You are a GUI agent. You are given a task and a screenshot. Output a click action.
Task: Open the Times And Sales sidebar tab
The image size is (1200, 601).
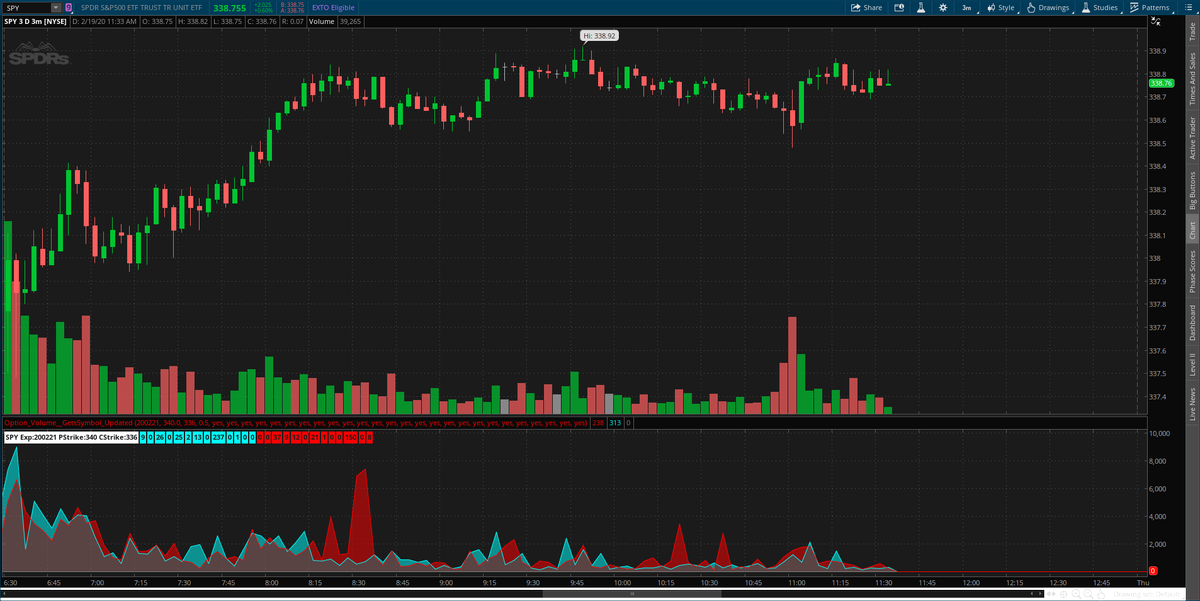click(x=1191, y=79)
